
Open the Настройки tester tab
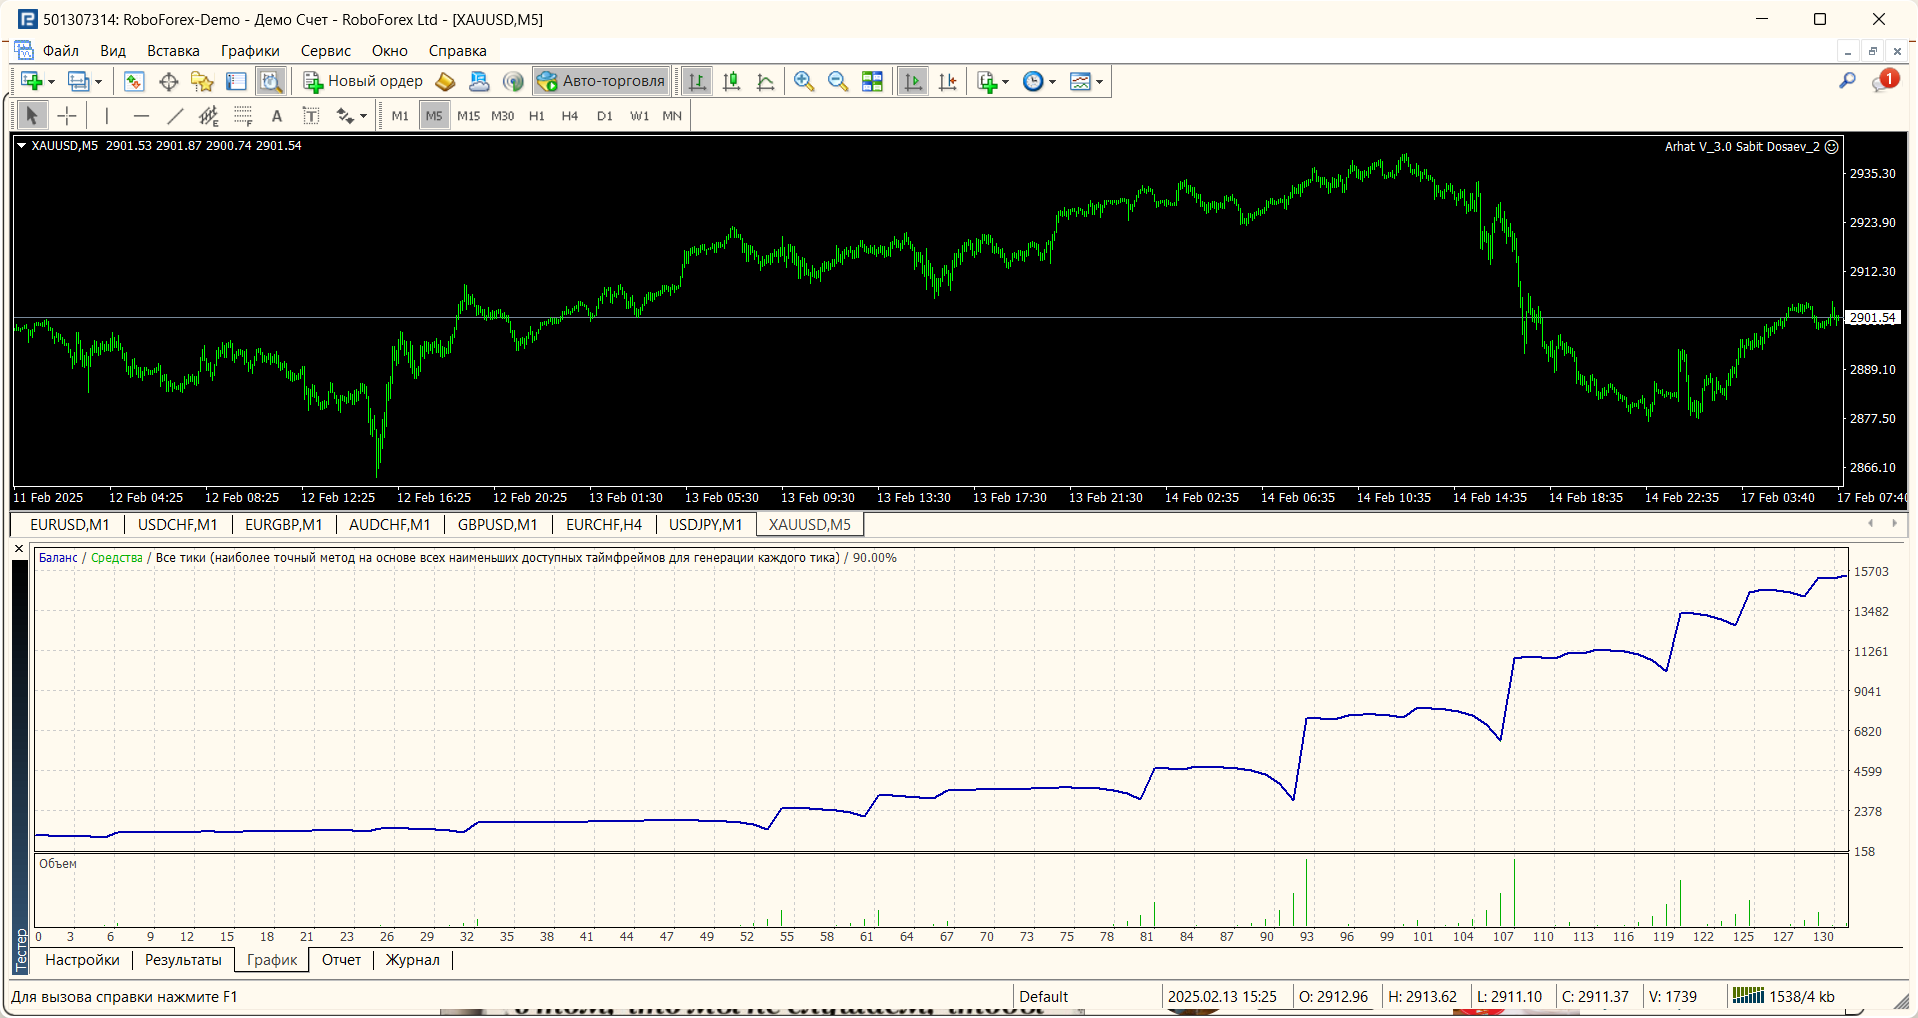(x=82, y=960)
